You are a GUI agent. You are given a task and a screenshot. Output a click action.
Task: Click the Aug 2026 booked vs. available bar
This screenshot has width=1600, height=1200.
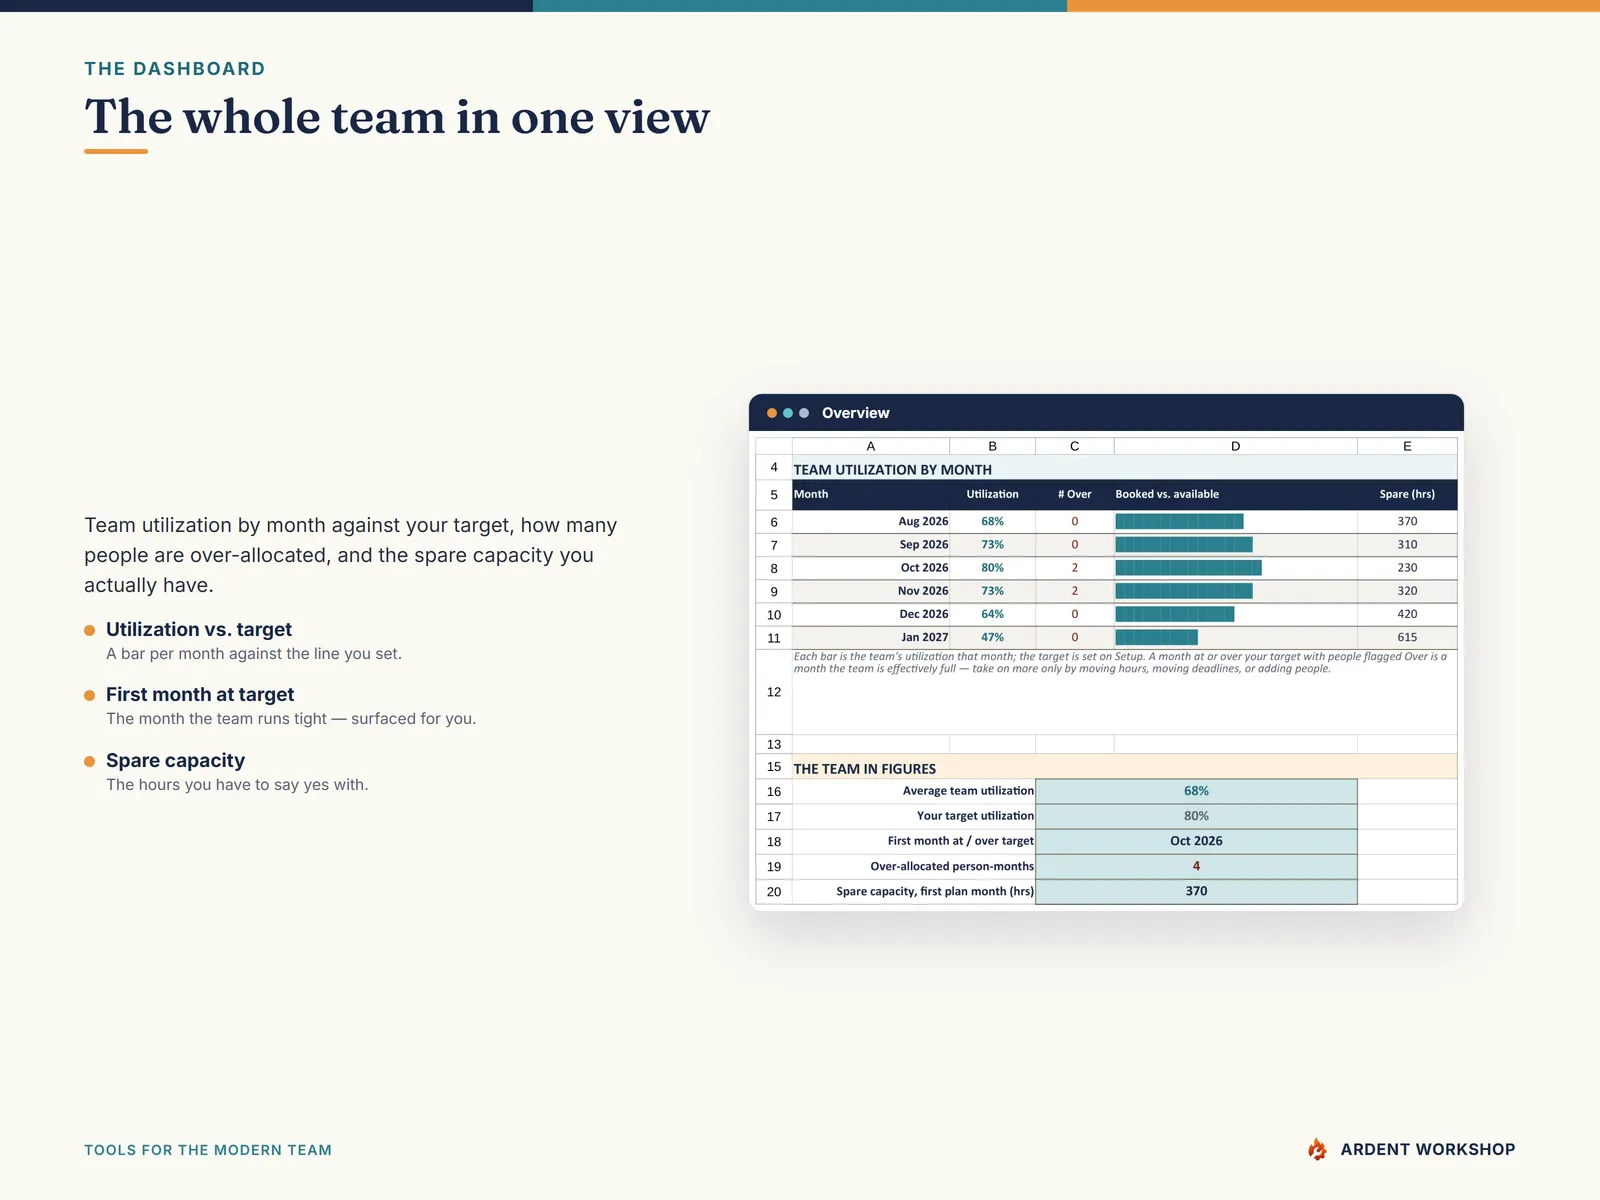click(x=1179, y=521)
